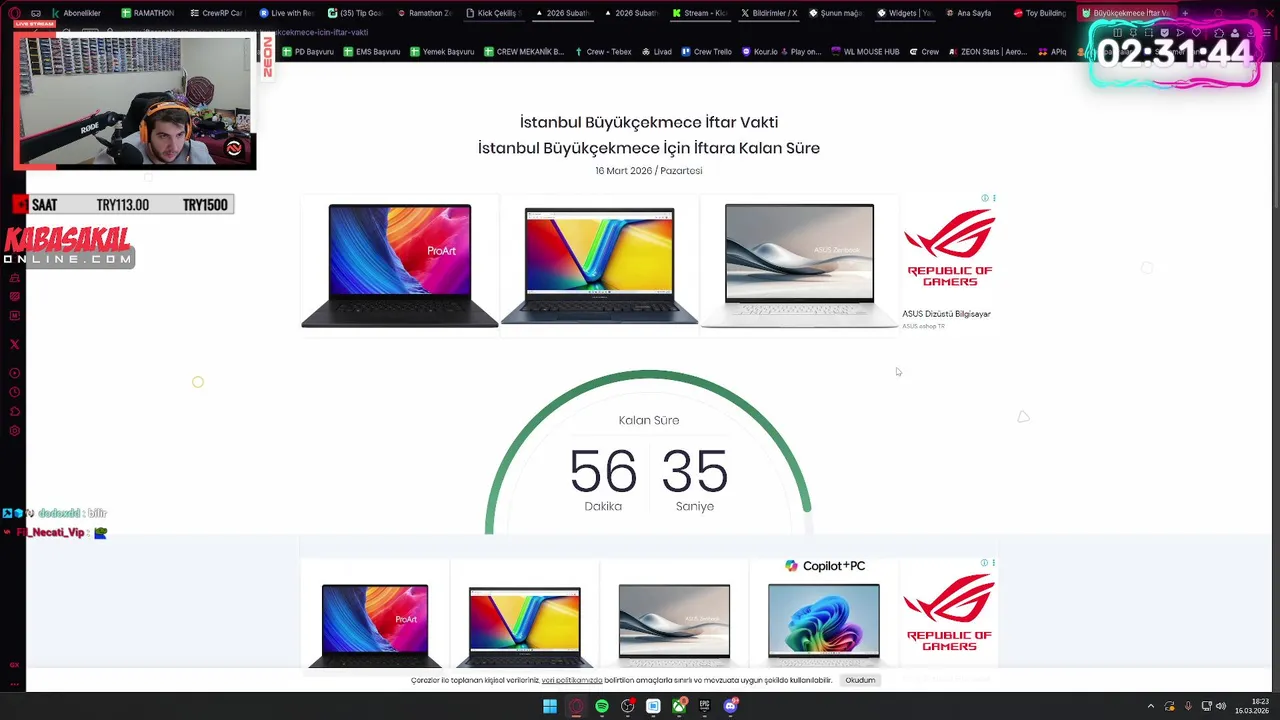Open the taskbar clock and date
The width and height of the screenshot is (1280, 720).
1251,706
